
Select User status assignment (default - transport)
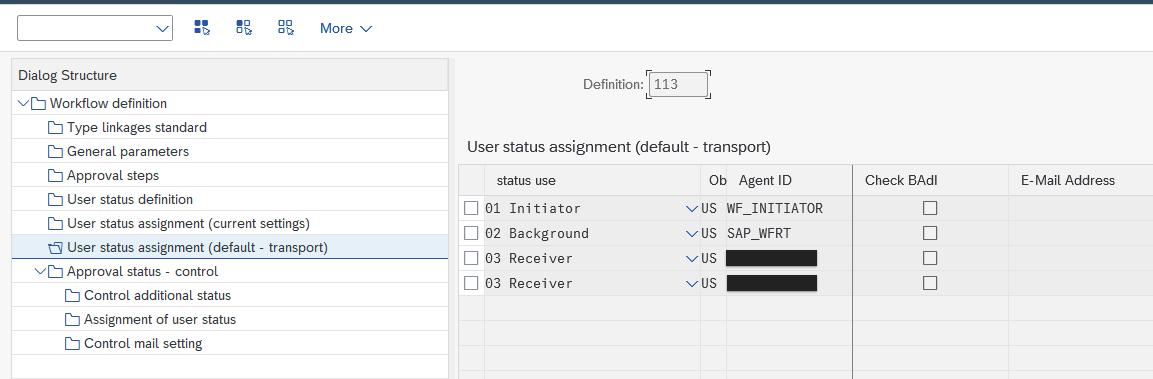(197, 247)
